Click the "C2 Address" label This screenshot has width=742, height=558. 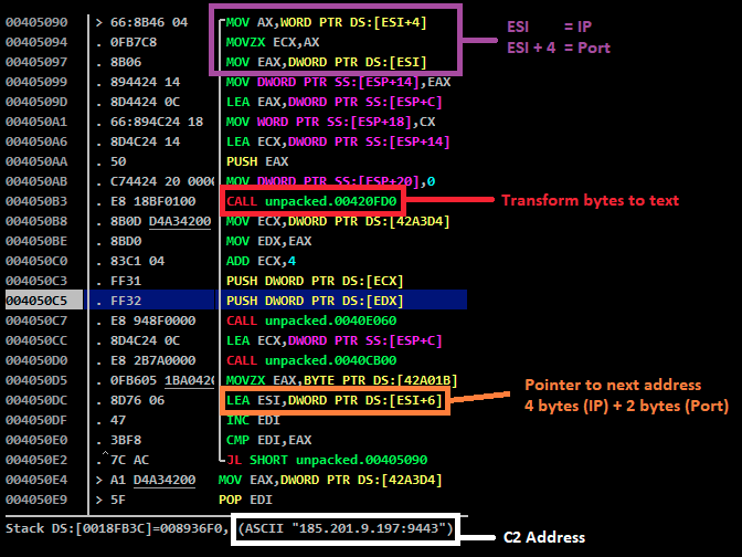(x=542, y=538)
